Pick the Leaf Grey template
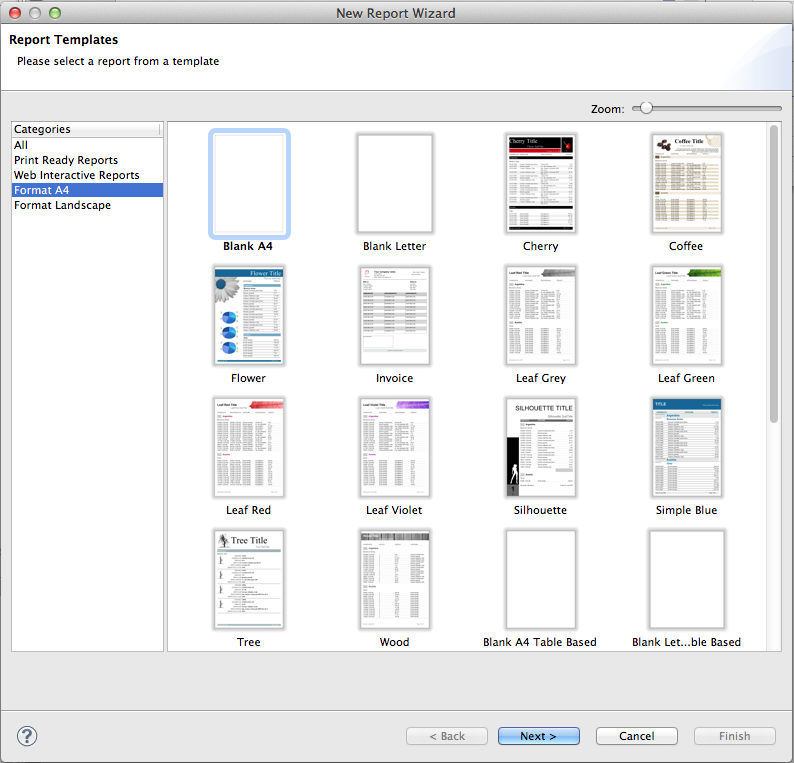The width and height of the screenshot is (794, 763). point(540,315)
